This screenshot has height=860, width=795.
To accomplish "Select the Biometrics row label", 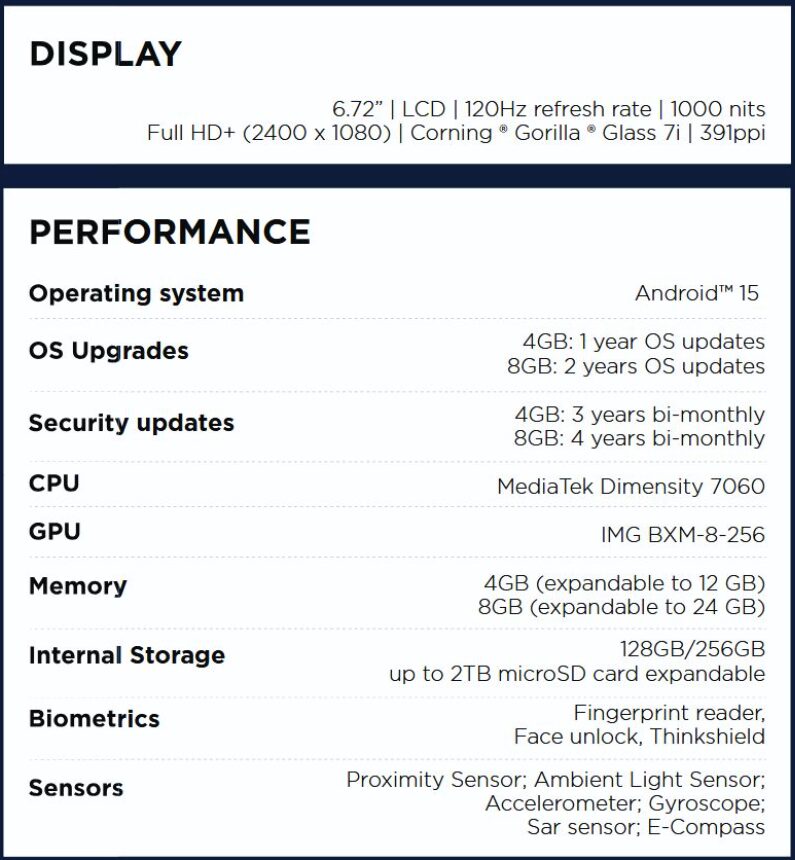I will point(94,719).
